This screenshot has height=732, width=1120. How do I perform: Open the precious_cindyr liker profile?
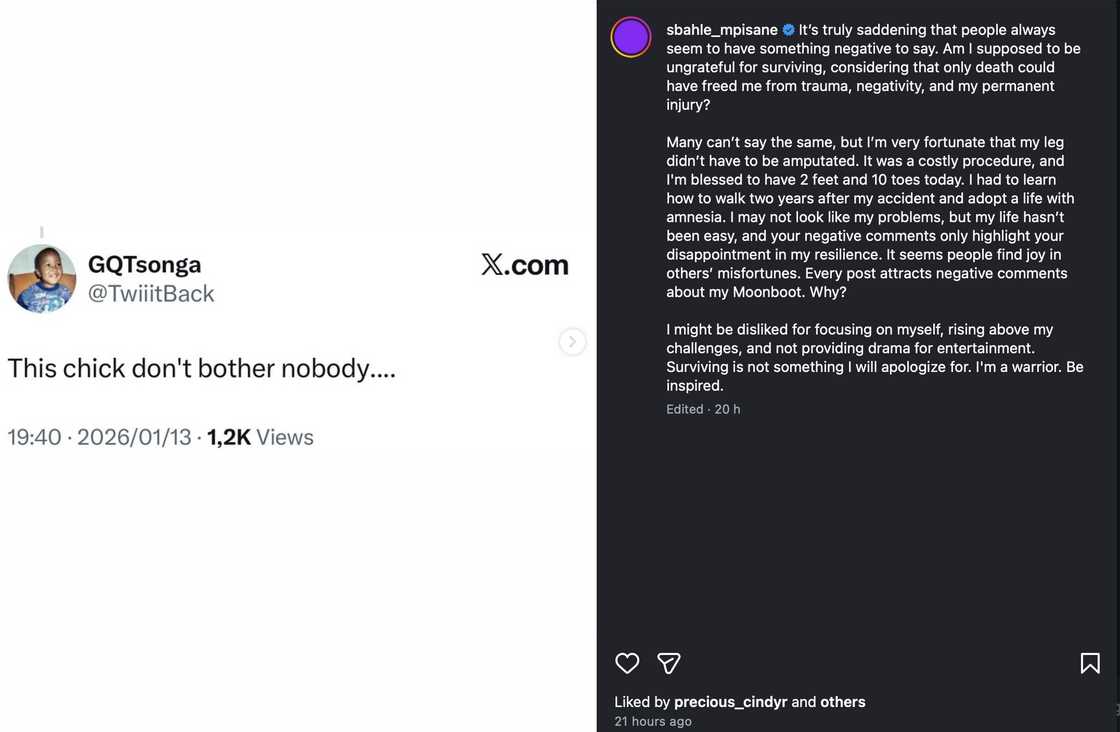tap(730, 702)
